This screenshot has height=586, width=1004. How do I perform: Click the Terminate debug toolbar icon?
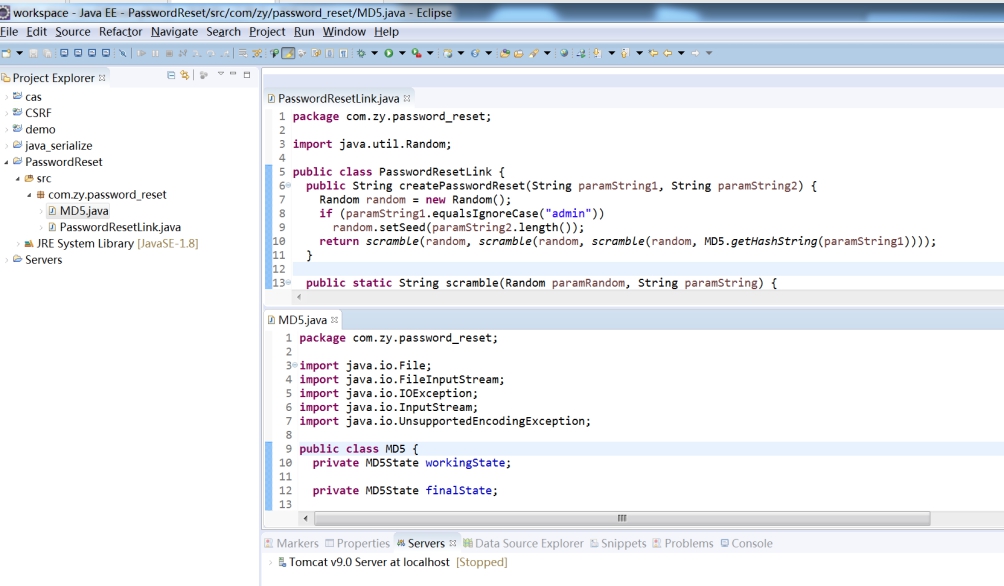pyautogui.click(x=169, y=53)
